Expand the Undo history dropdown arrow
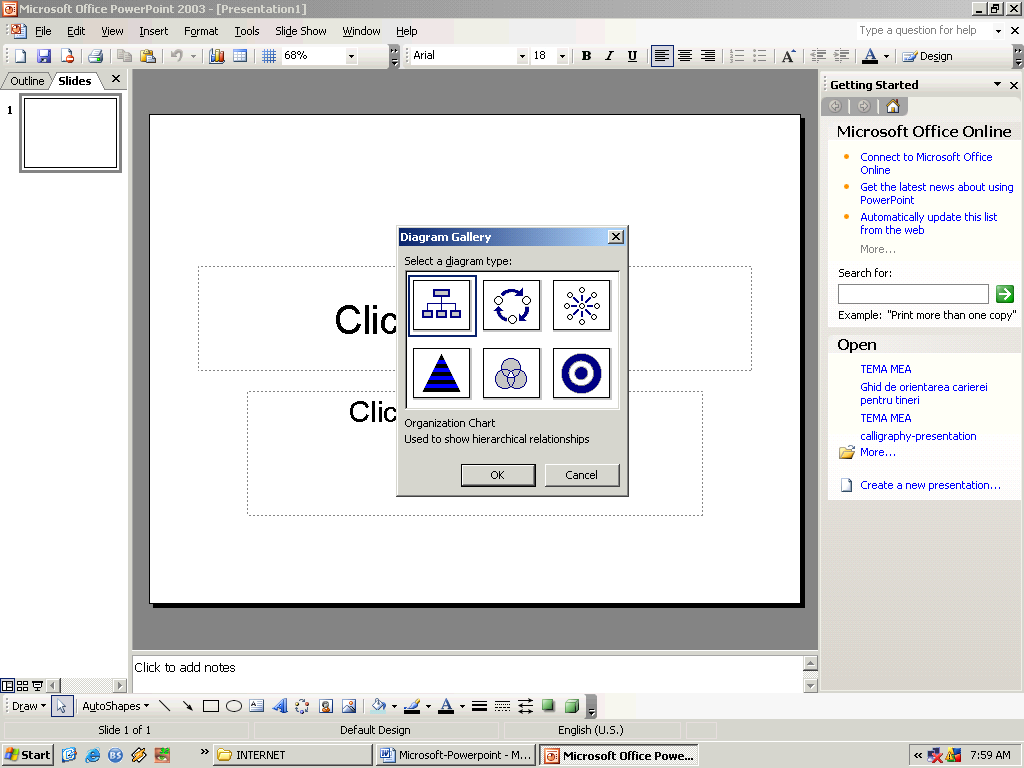The height and width of the screenshot is (768, 1024). 193,56
